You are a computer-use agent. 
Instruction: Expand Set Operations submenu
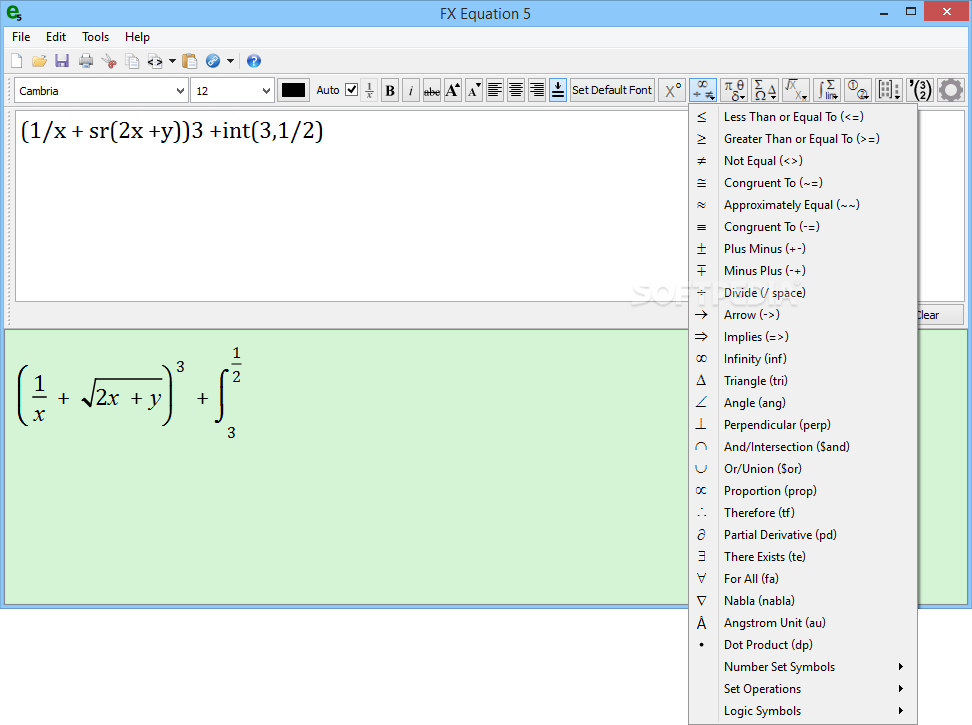[803, 688]
